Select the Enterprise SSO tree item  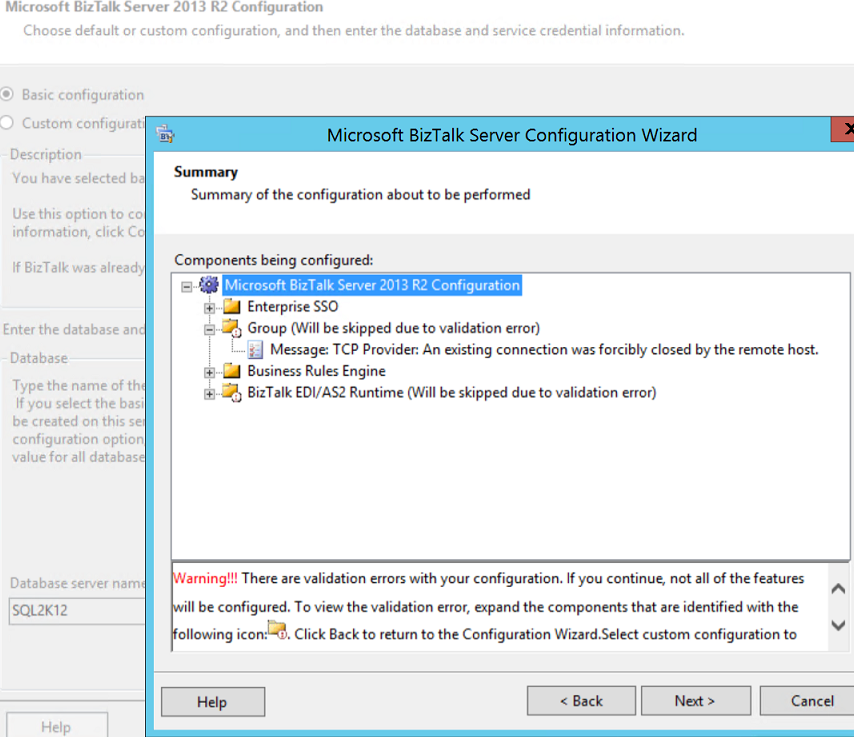point(292,306)
